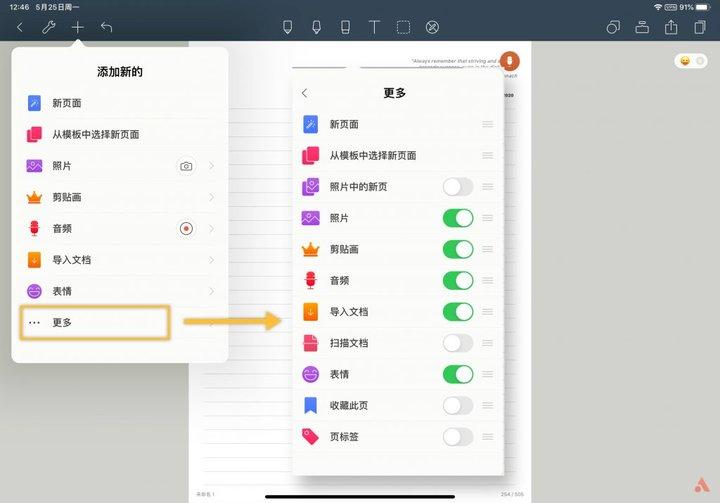
Task: Tap the plus add-new icon in toolbar
Action: 78,28
